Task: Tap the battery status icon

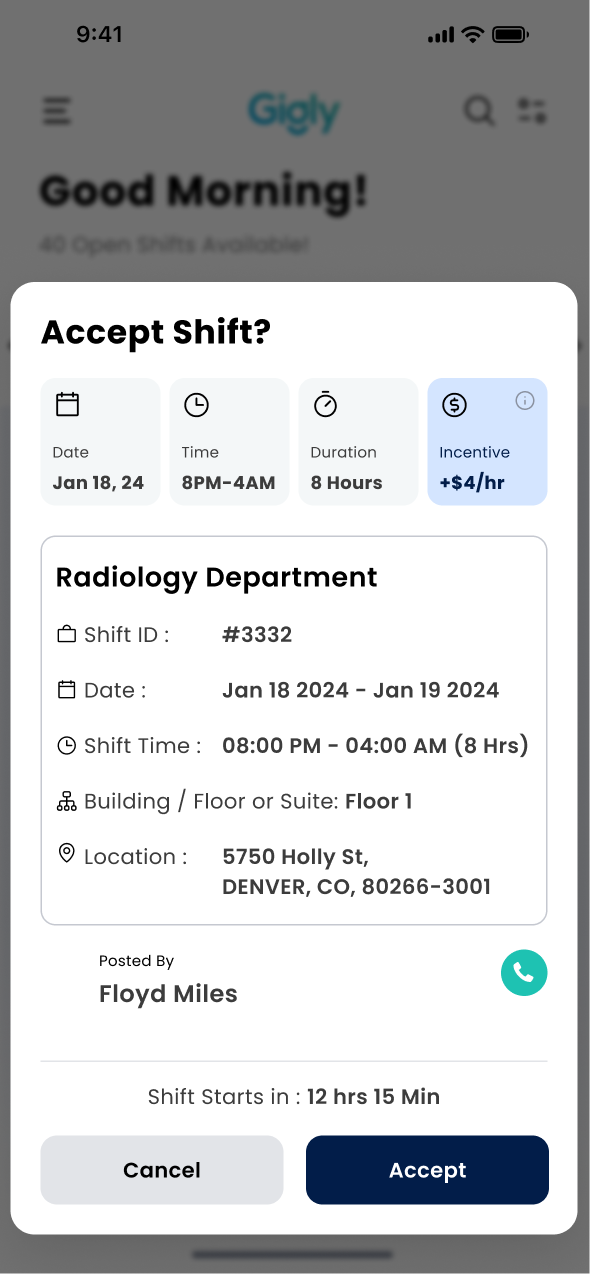Action: 510,34
